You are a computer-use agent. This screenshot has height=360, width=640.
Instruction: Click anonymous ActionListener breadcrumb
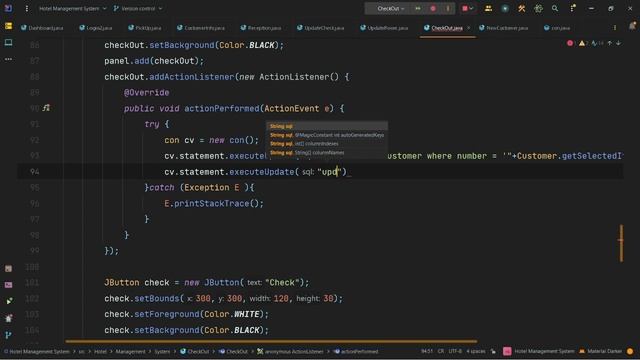click(290, 351)
